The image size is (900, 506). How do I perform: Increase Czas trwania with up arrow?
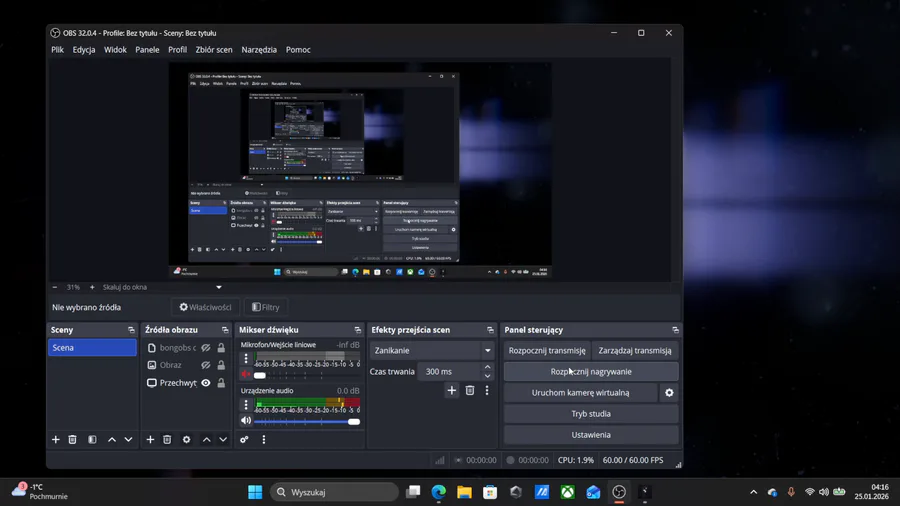pos(487,367)
